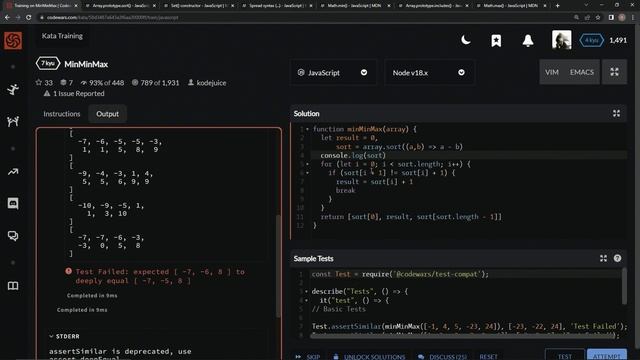640x360 pixels.
Task: Bookmark this kata with the bookmark icon
Action: (x=496, y=40)
